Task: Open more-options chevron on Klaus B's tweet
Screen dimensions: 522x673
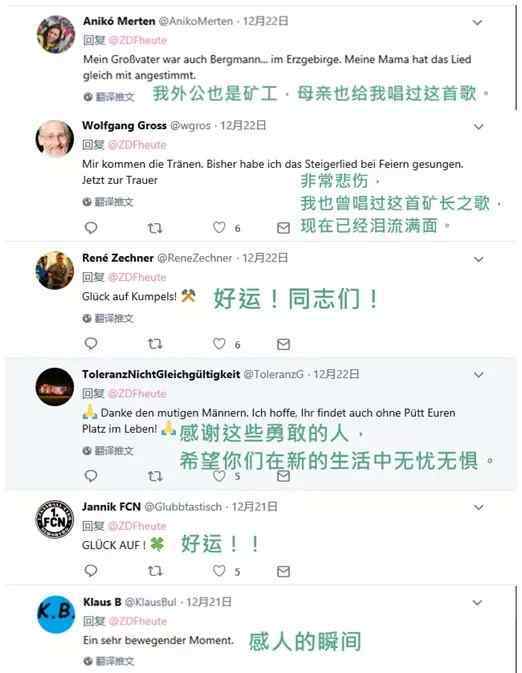Action: [x=478, y=603]
